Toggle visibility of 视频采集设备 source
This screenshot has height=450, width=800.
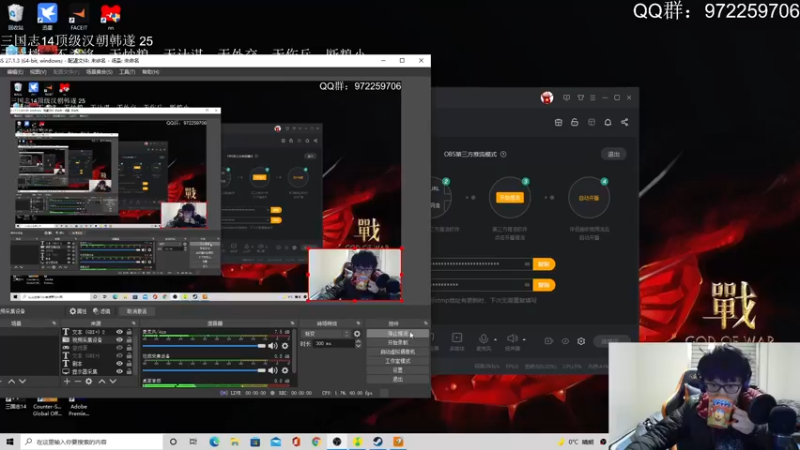(x=119, y=340)
